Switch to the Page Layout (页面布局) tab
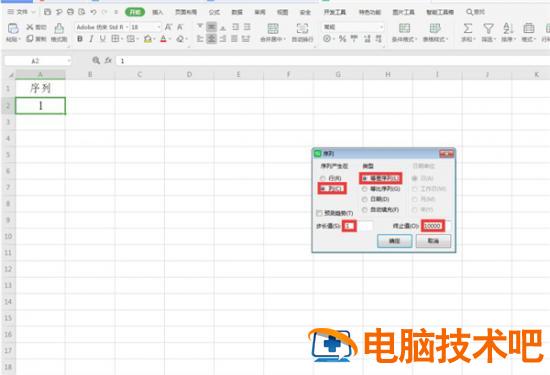The width and height of the screenshot is (550, 375). [186, 12]
